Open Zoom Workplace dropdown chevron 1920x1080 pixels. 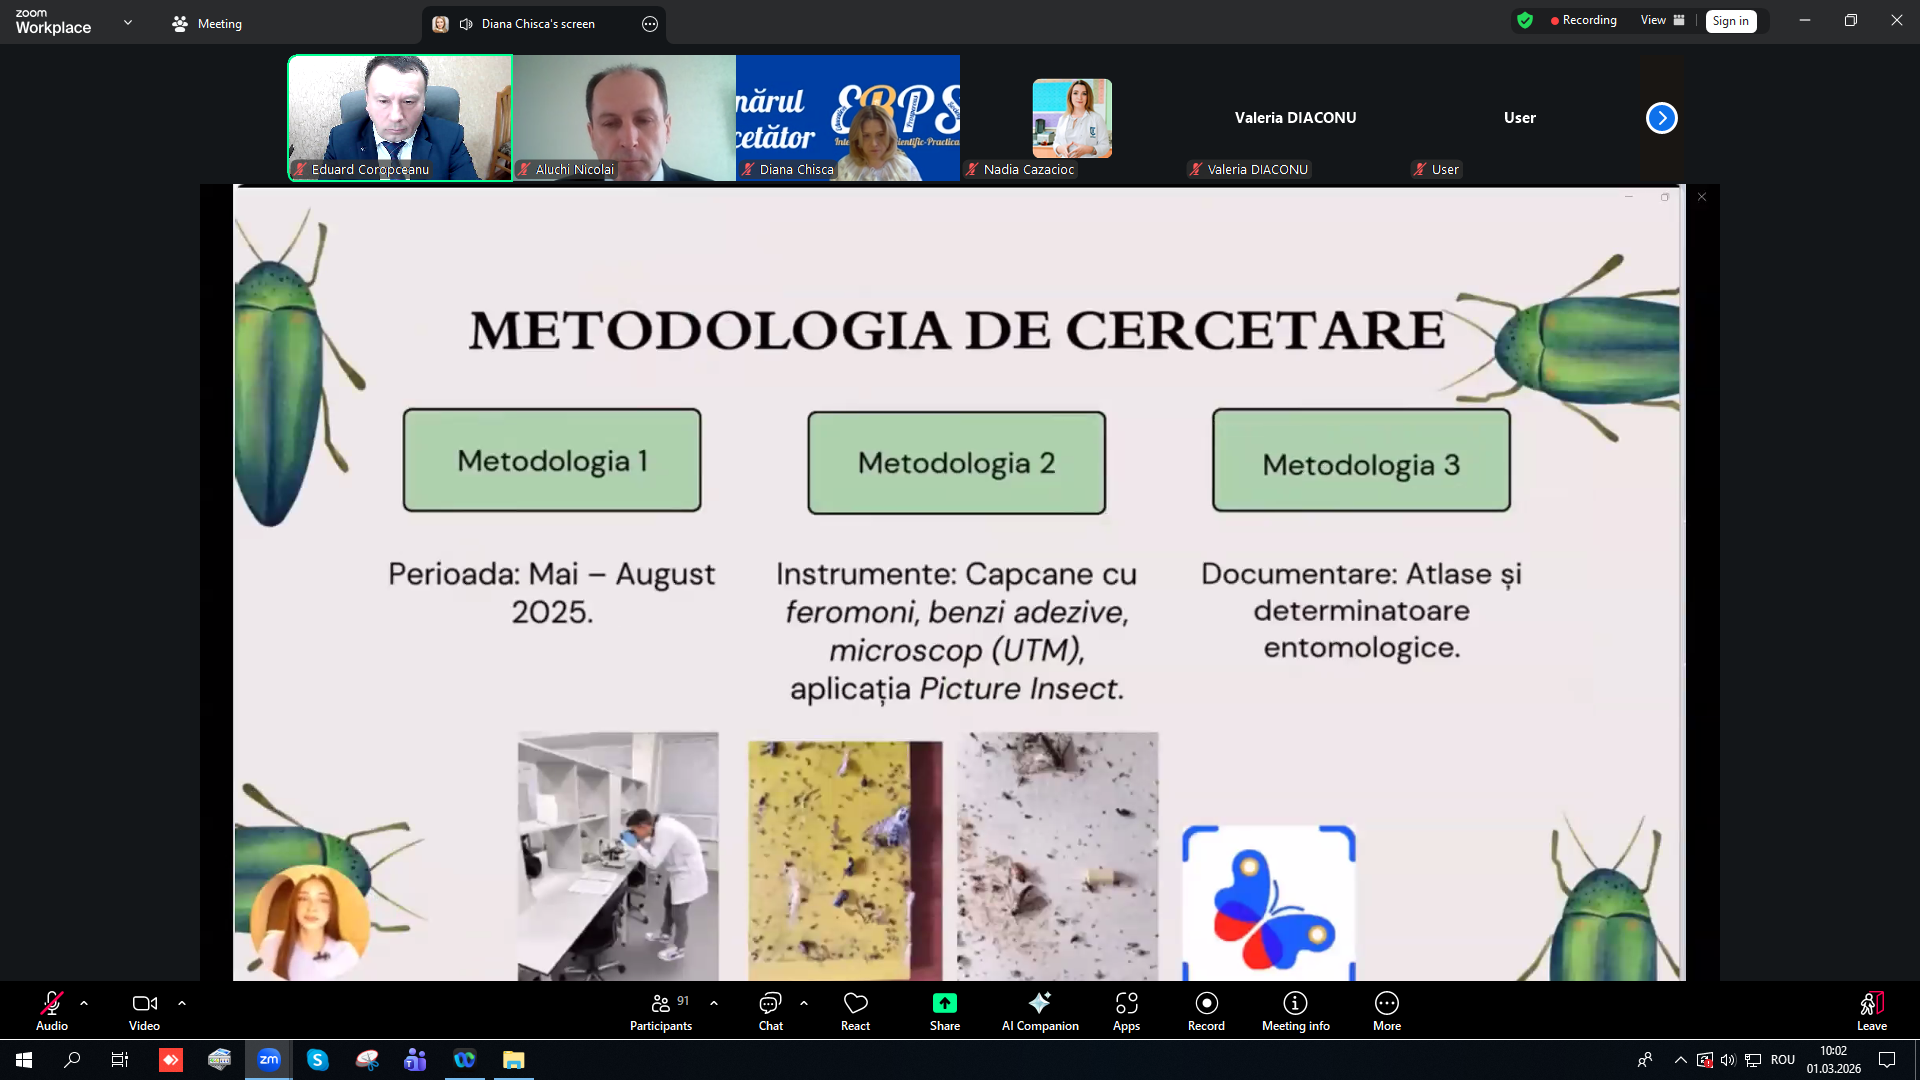tap(128, 22)
